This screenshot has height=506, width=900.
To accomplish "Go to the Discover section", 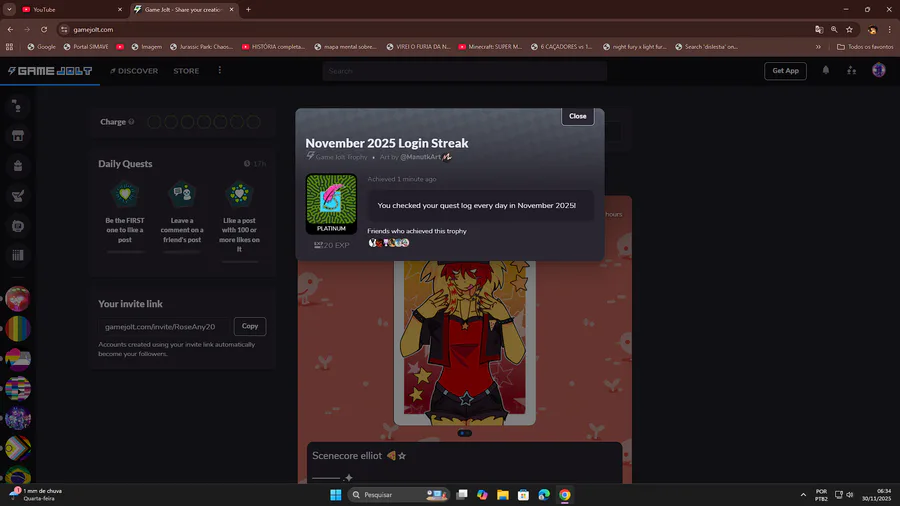I will click(x=134, y=71).
